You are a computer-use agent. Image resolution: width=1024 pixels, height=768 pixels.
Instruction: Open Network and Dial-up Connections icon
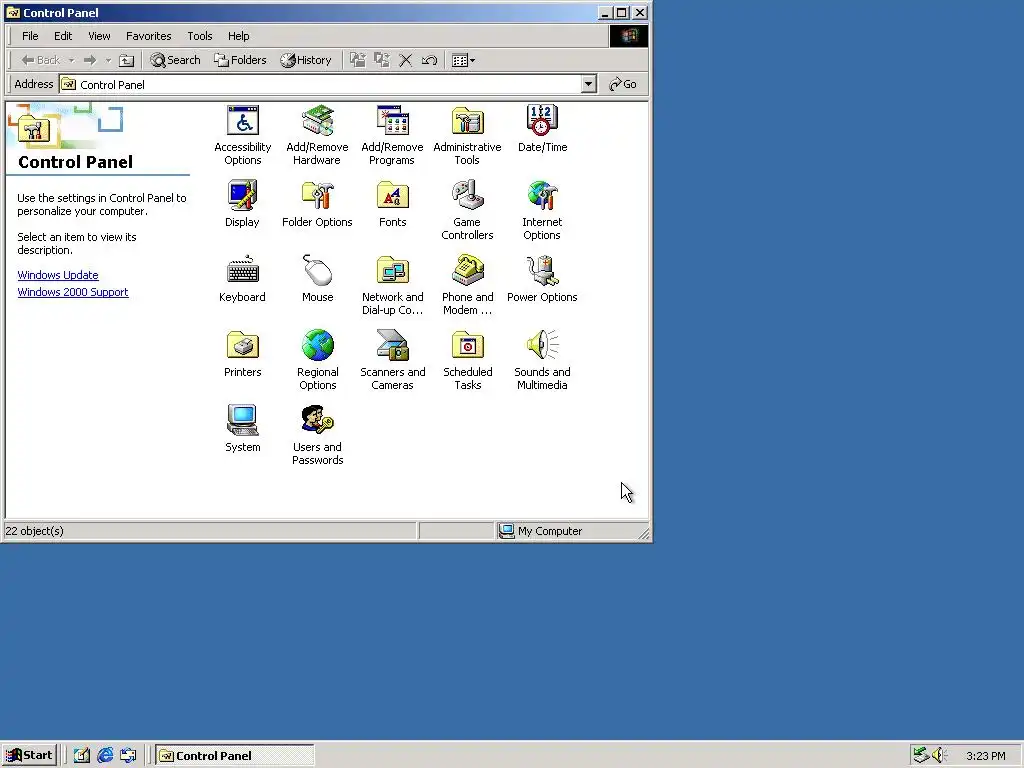[x=392, y=285]
